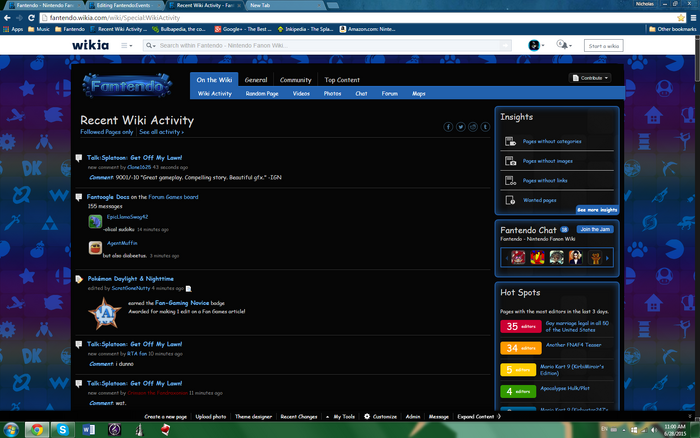Image resolution: width=700 pixels, height=438 pixels.
Task: Click EpicLlamaSwag42's avatar
Action: (x=95, y=221)
